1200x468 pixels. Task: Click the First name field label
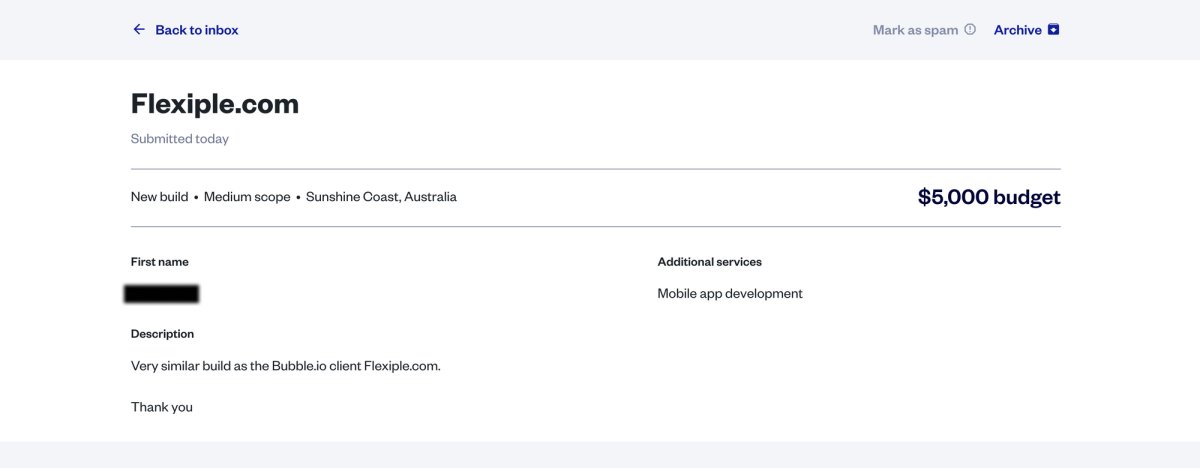[160, 262]
